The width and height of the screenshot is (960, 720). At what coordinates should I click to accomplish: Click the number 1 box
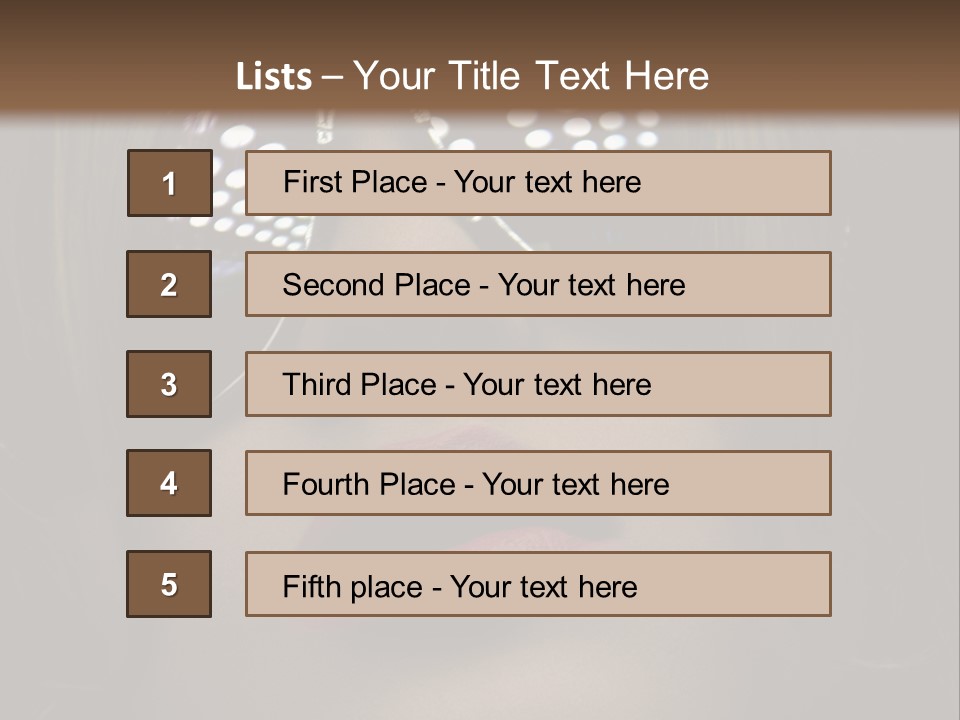tap(169, 183)
